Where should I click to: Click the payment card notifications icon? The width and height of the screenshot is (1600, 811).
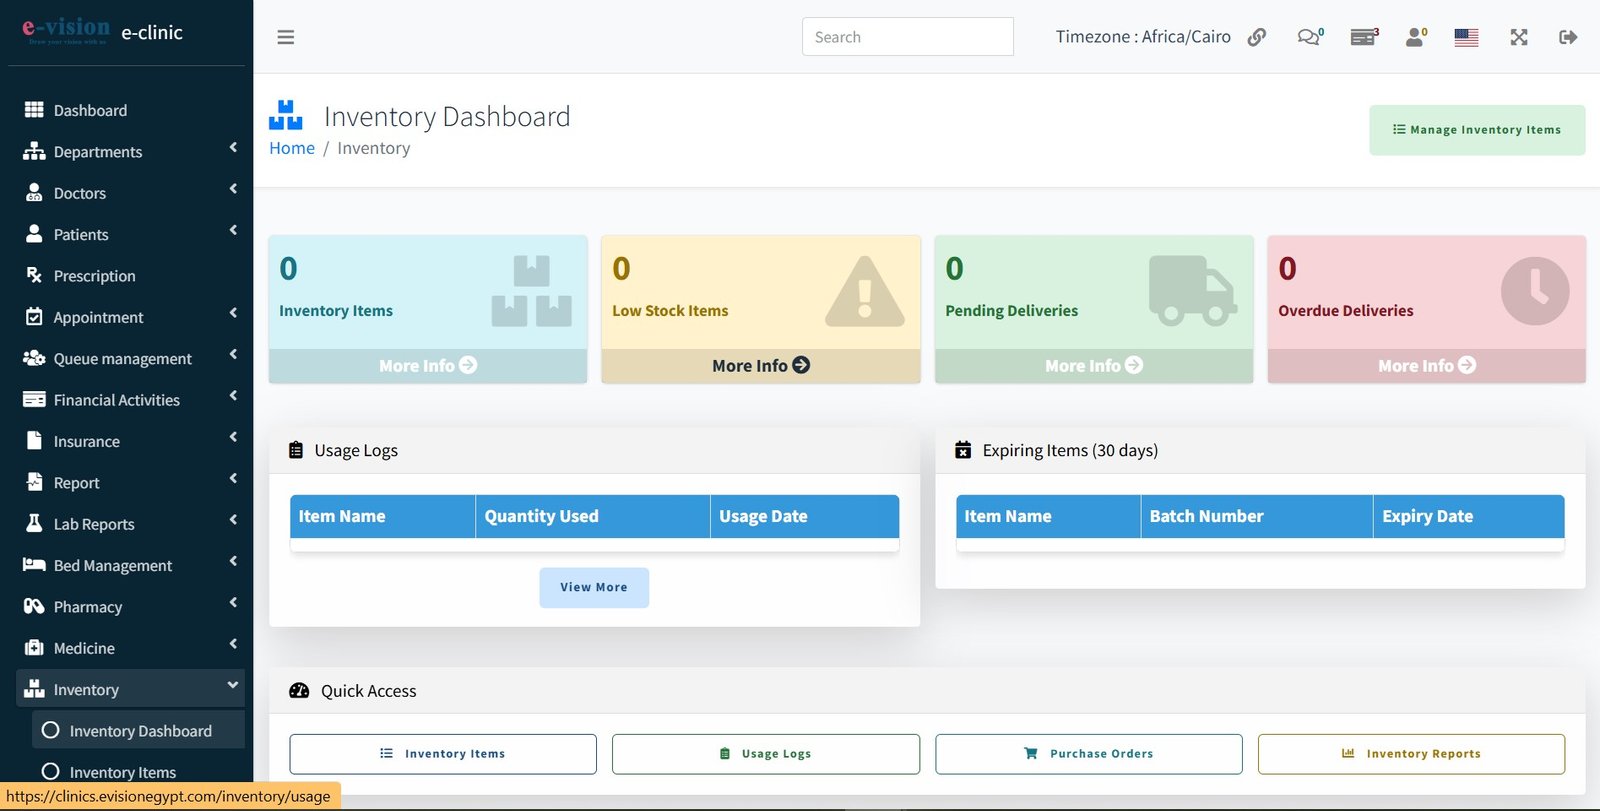pos(1362,37)
